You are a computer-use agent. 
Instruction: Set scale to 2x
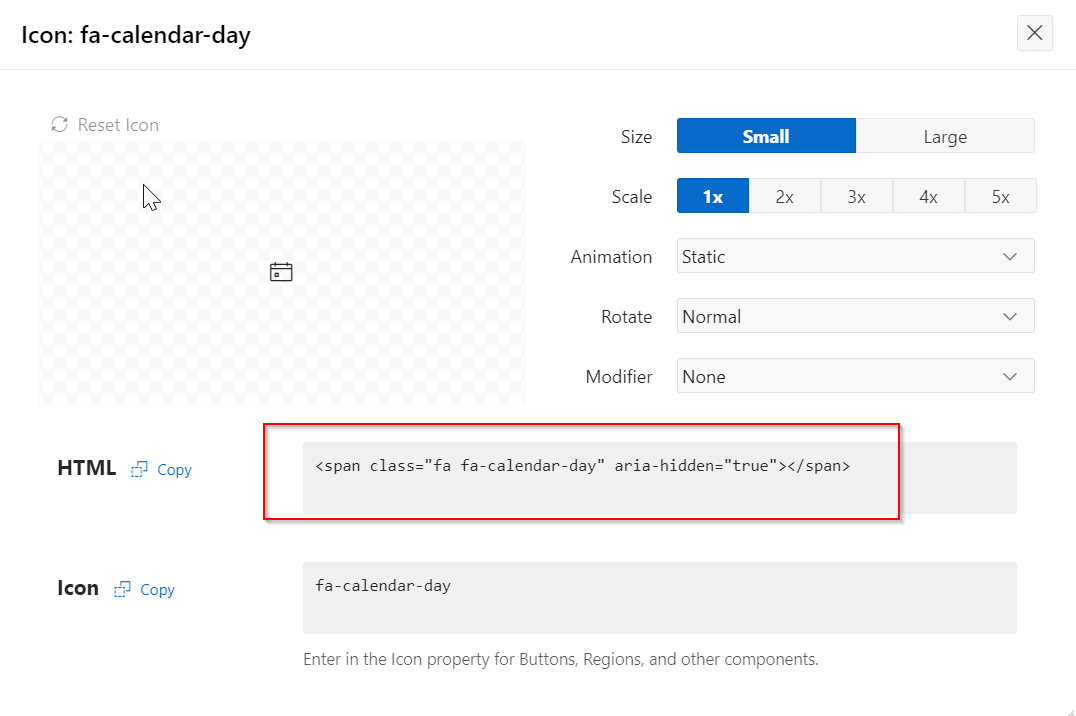[784, 196]
